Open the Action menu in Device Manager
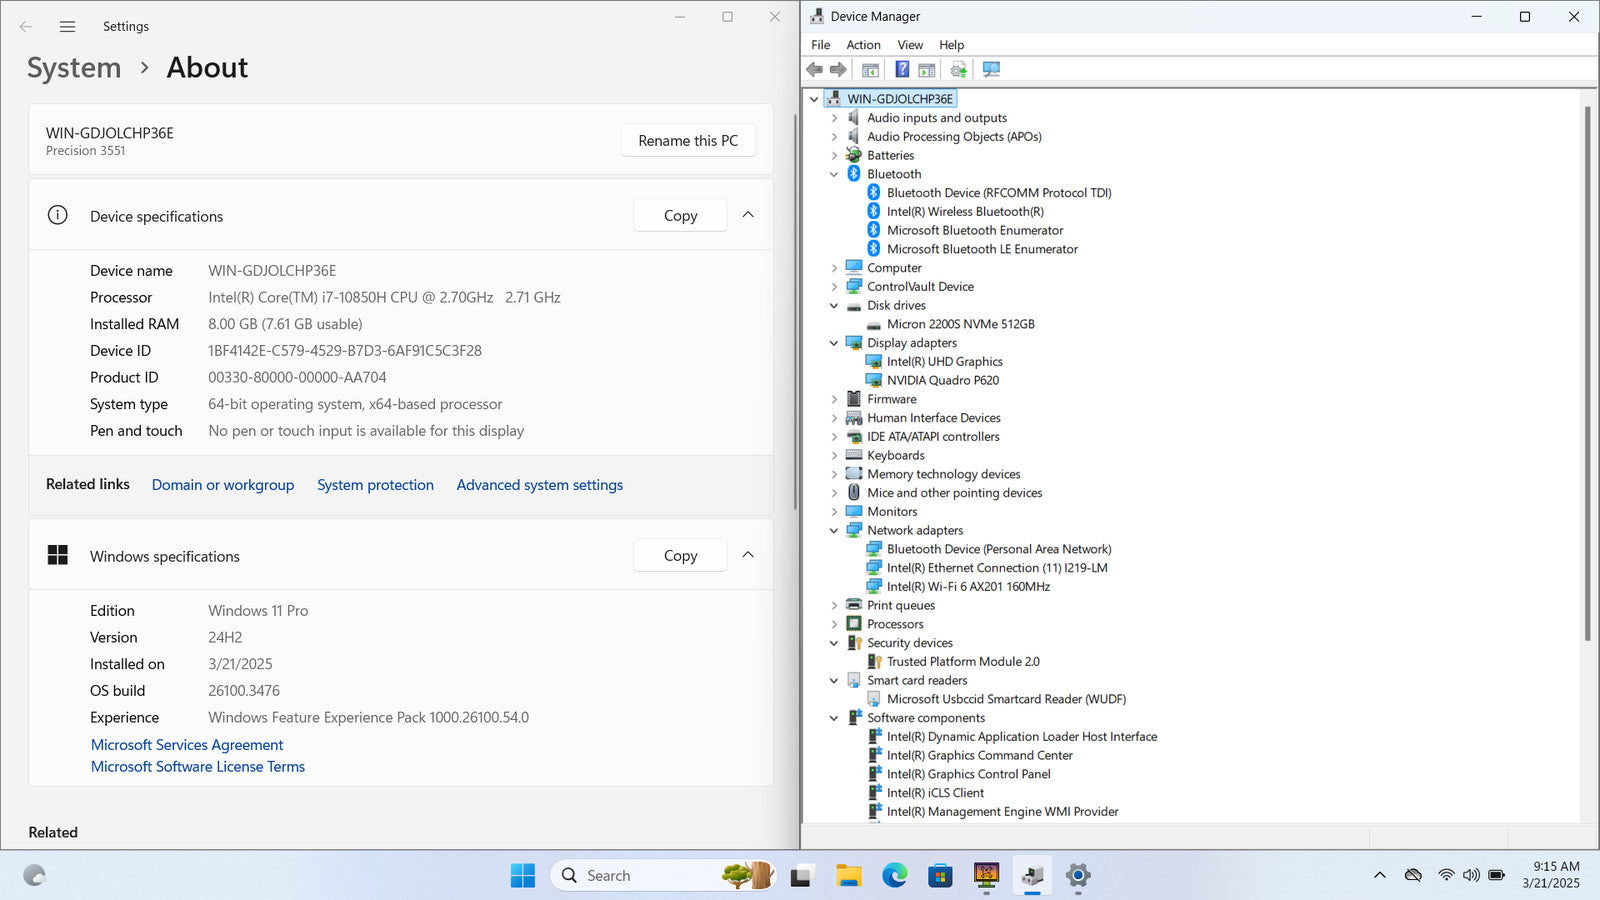1600x900 pixels. point(863,45)
